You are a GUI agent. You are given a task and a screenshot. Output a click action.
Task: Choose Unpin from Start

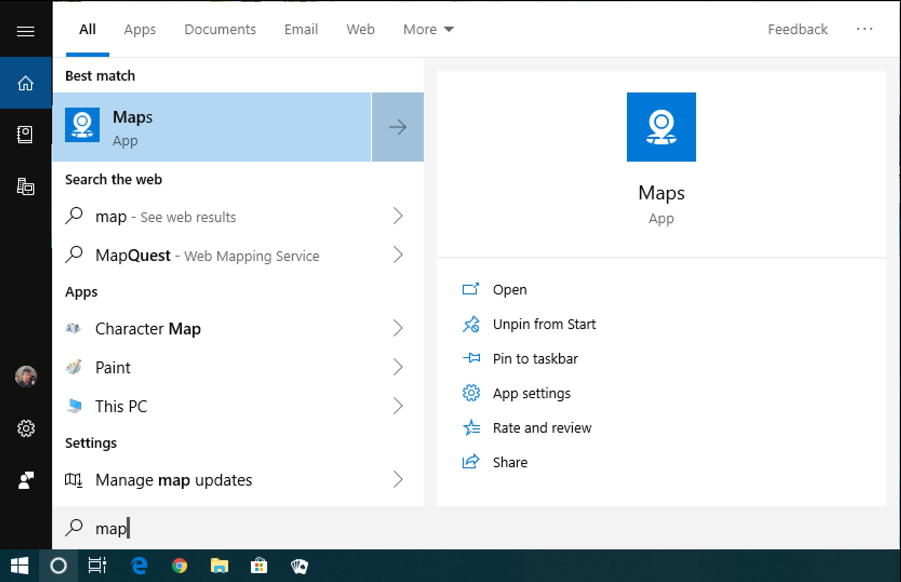click(x=544, y=324)
